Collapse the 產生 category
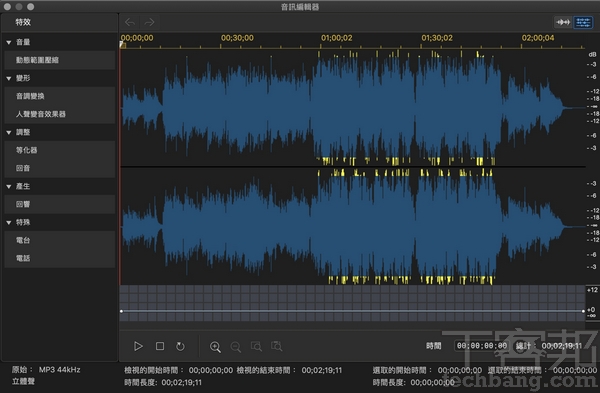Viewport: 600px width, 393px height. (x=9, y=186)
